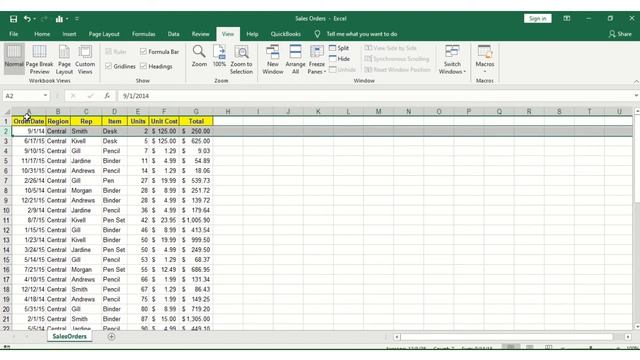Click the chart icon in the quick access toolbar
The image size is (640, 360).
pyautogui.click(x=59, y=19)
